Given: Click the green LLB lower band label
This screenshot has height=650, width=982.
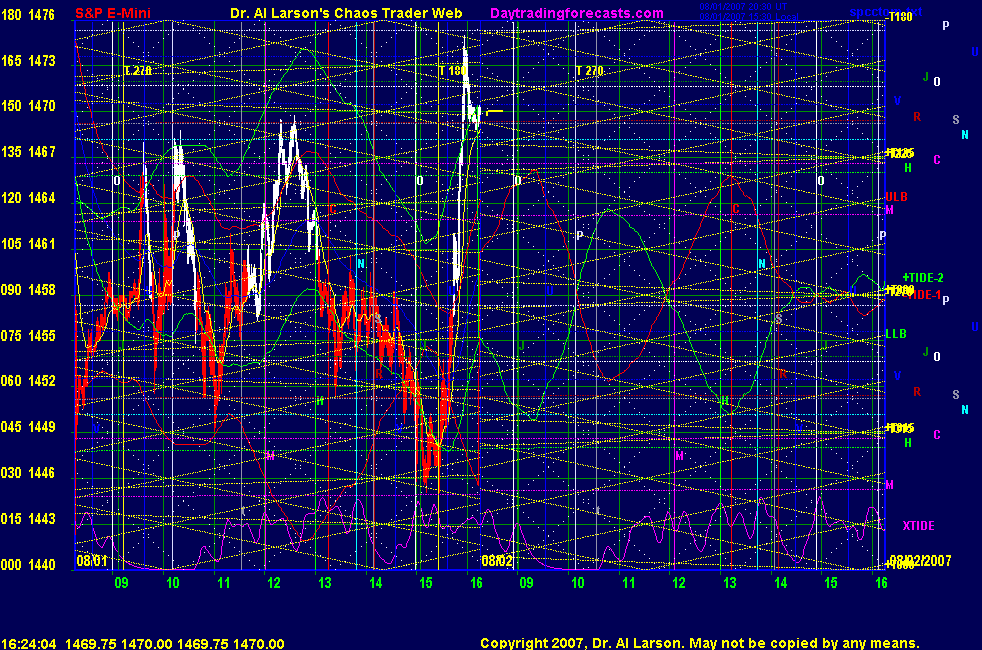Looking at the screenshot, I should [x=896, y=334].
